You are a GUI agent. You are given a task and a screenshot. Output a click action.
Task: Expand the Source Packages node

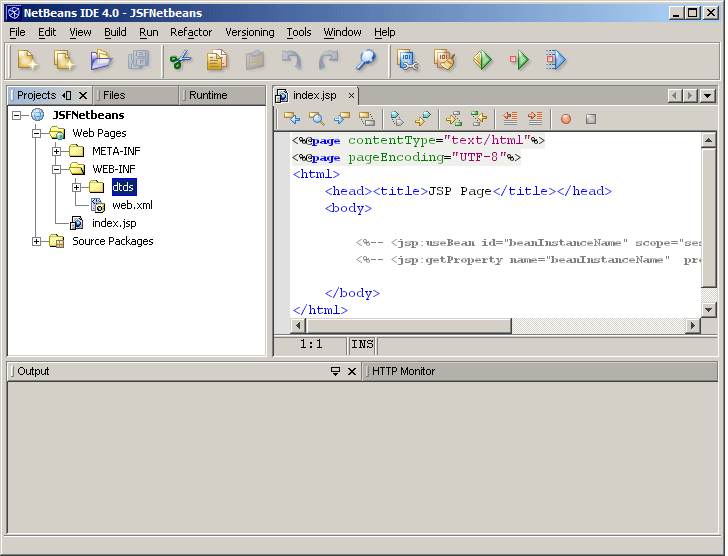[36, 241]
